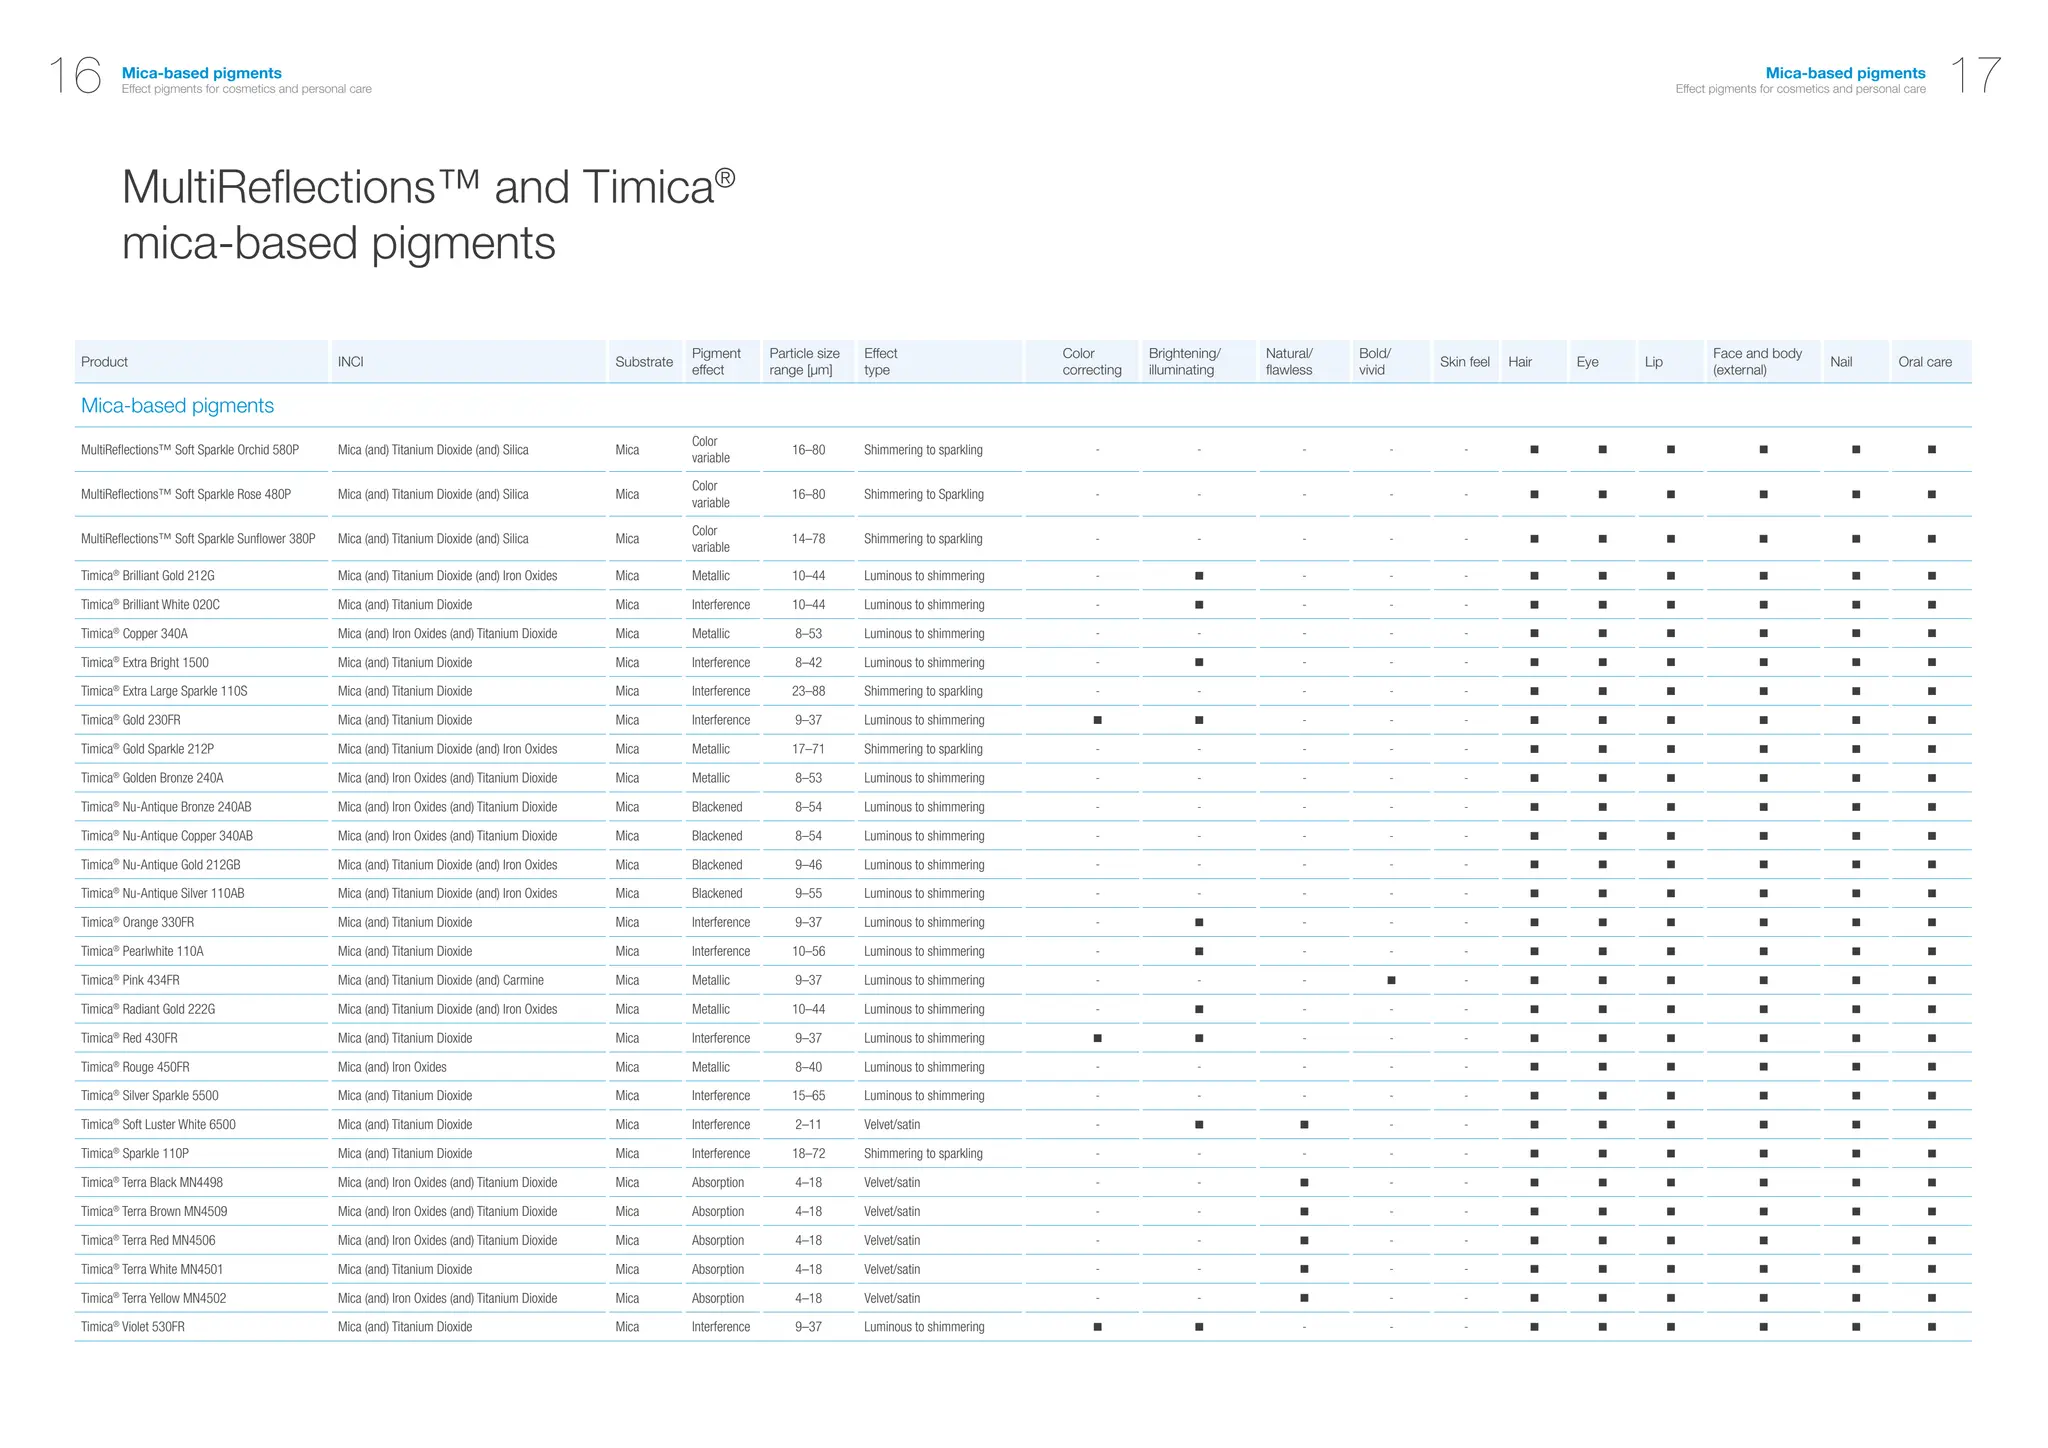The width and height of the screenshot is (2048, 1448).
Task: Click the Oral care column header
Action: (x=1924, y=362)
